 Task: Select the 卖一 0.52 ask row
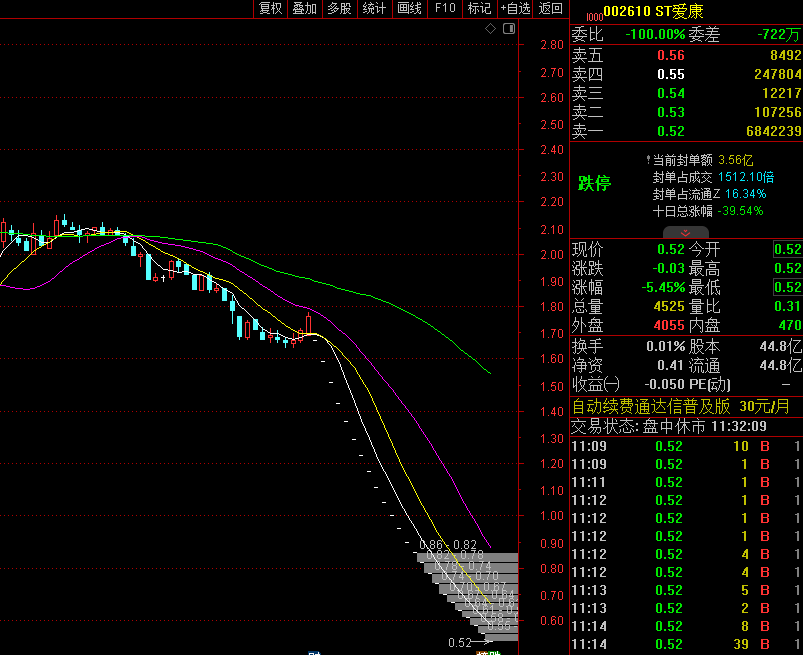coord(686,131)
